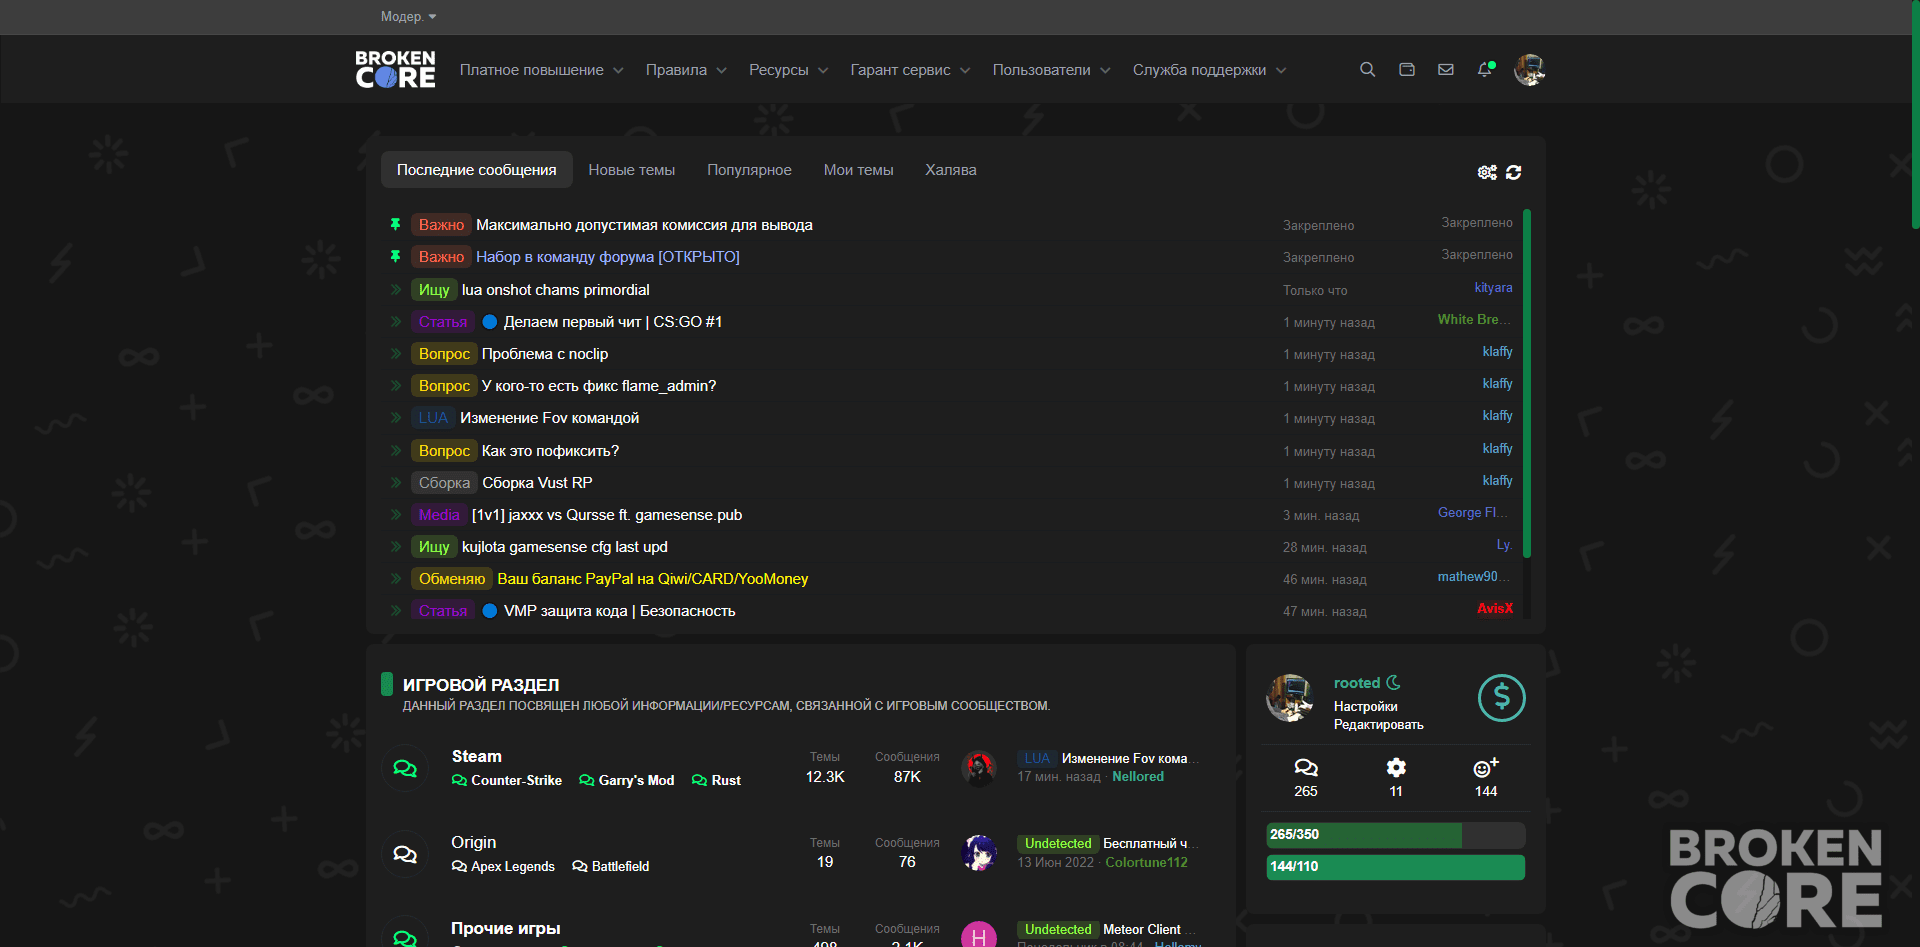Viewport: 1920px width, 947px height.
Task: Click the Редактировать link in profile card
Action: coord(1378,725)
